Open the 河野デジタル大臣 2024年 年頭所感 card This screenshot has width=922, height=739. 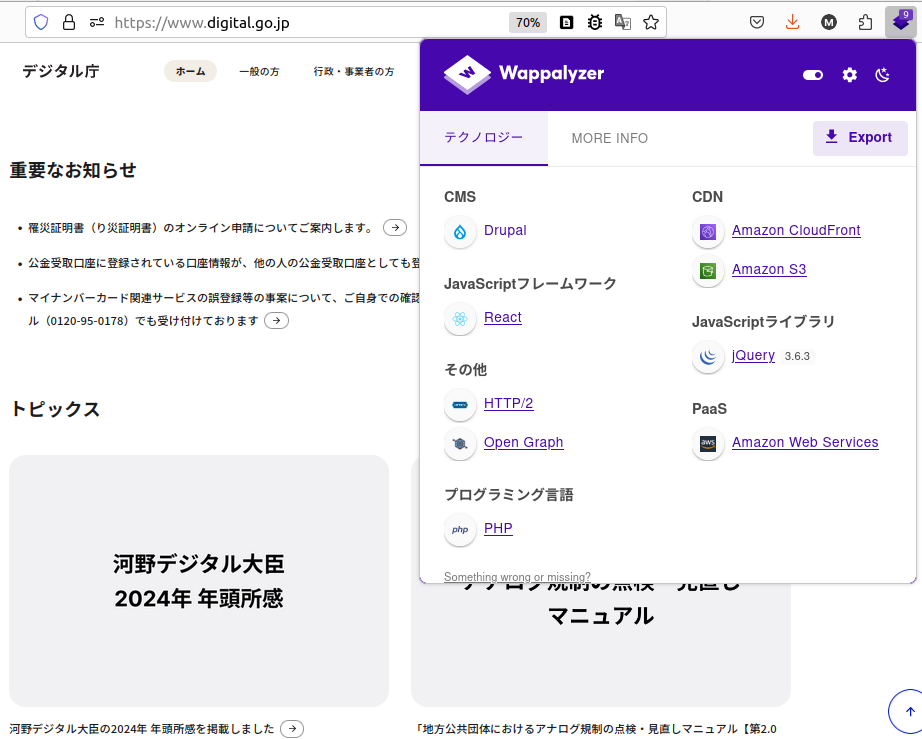pyautogui.click(x=199, y=581)
